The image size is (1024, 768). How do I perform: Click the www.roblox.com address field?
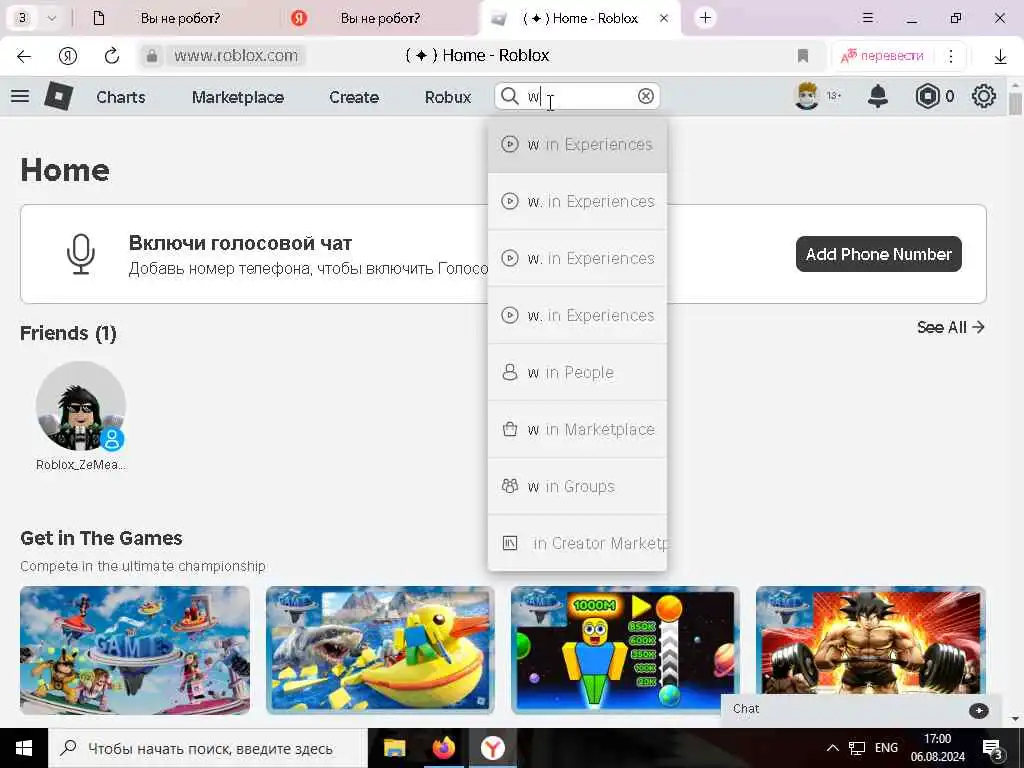pyautogui.click(x=236, y=56)
